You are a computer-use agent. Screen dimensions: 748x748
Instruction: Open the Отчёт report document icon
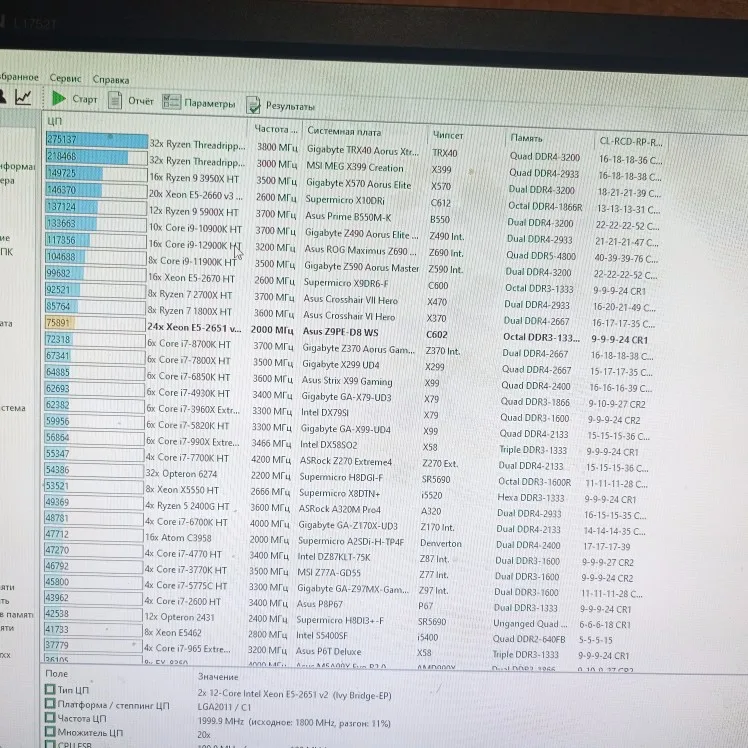114,100
